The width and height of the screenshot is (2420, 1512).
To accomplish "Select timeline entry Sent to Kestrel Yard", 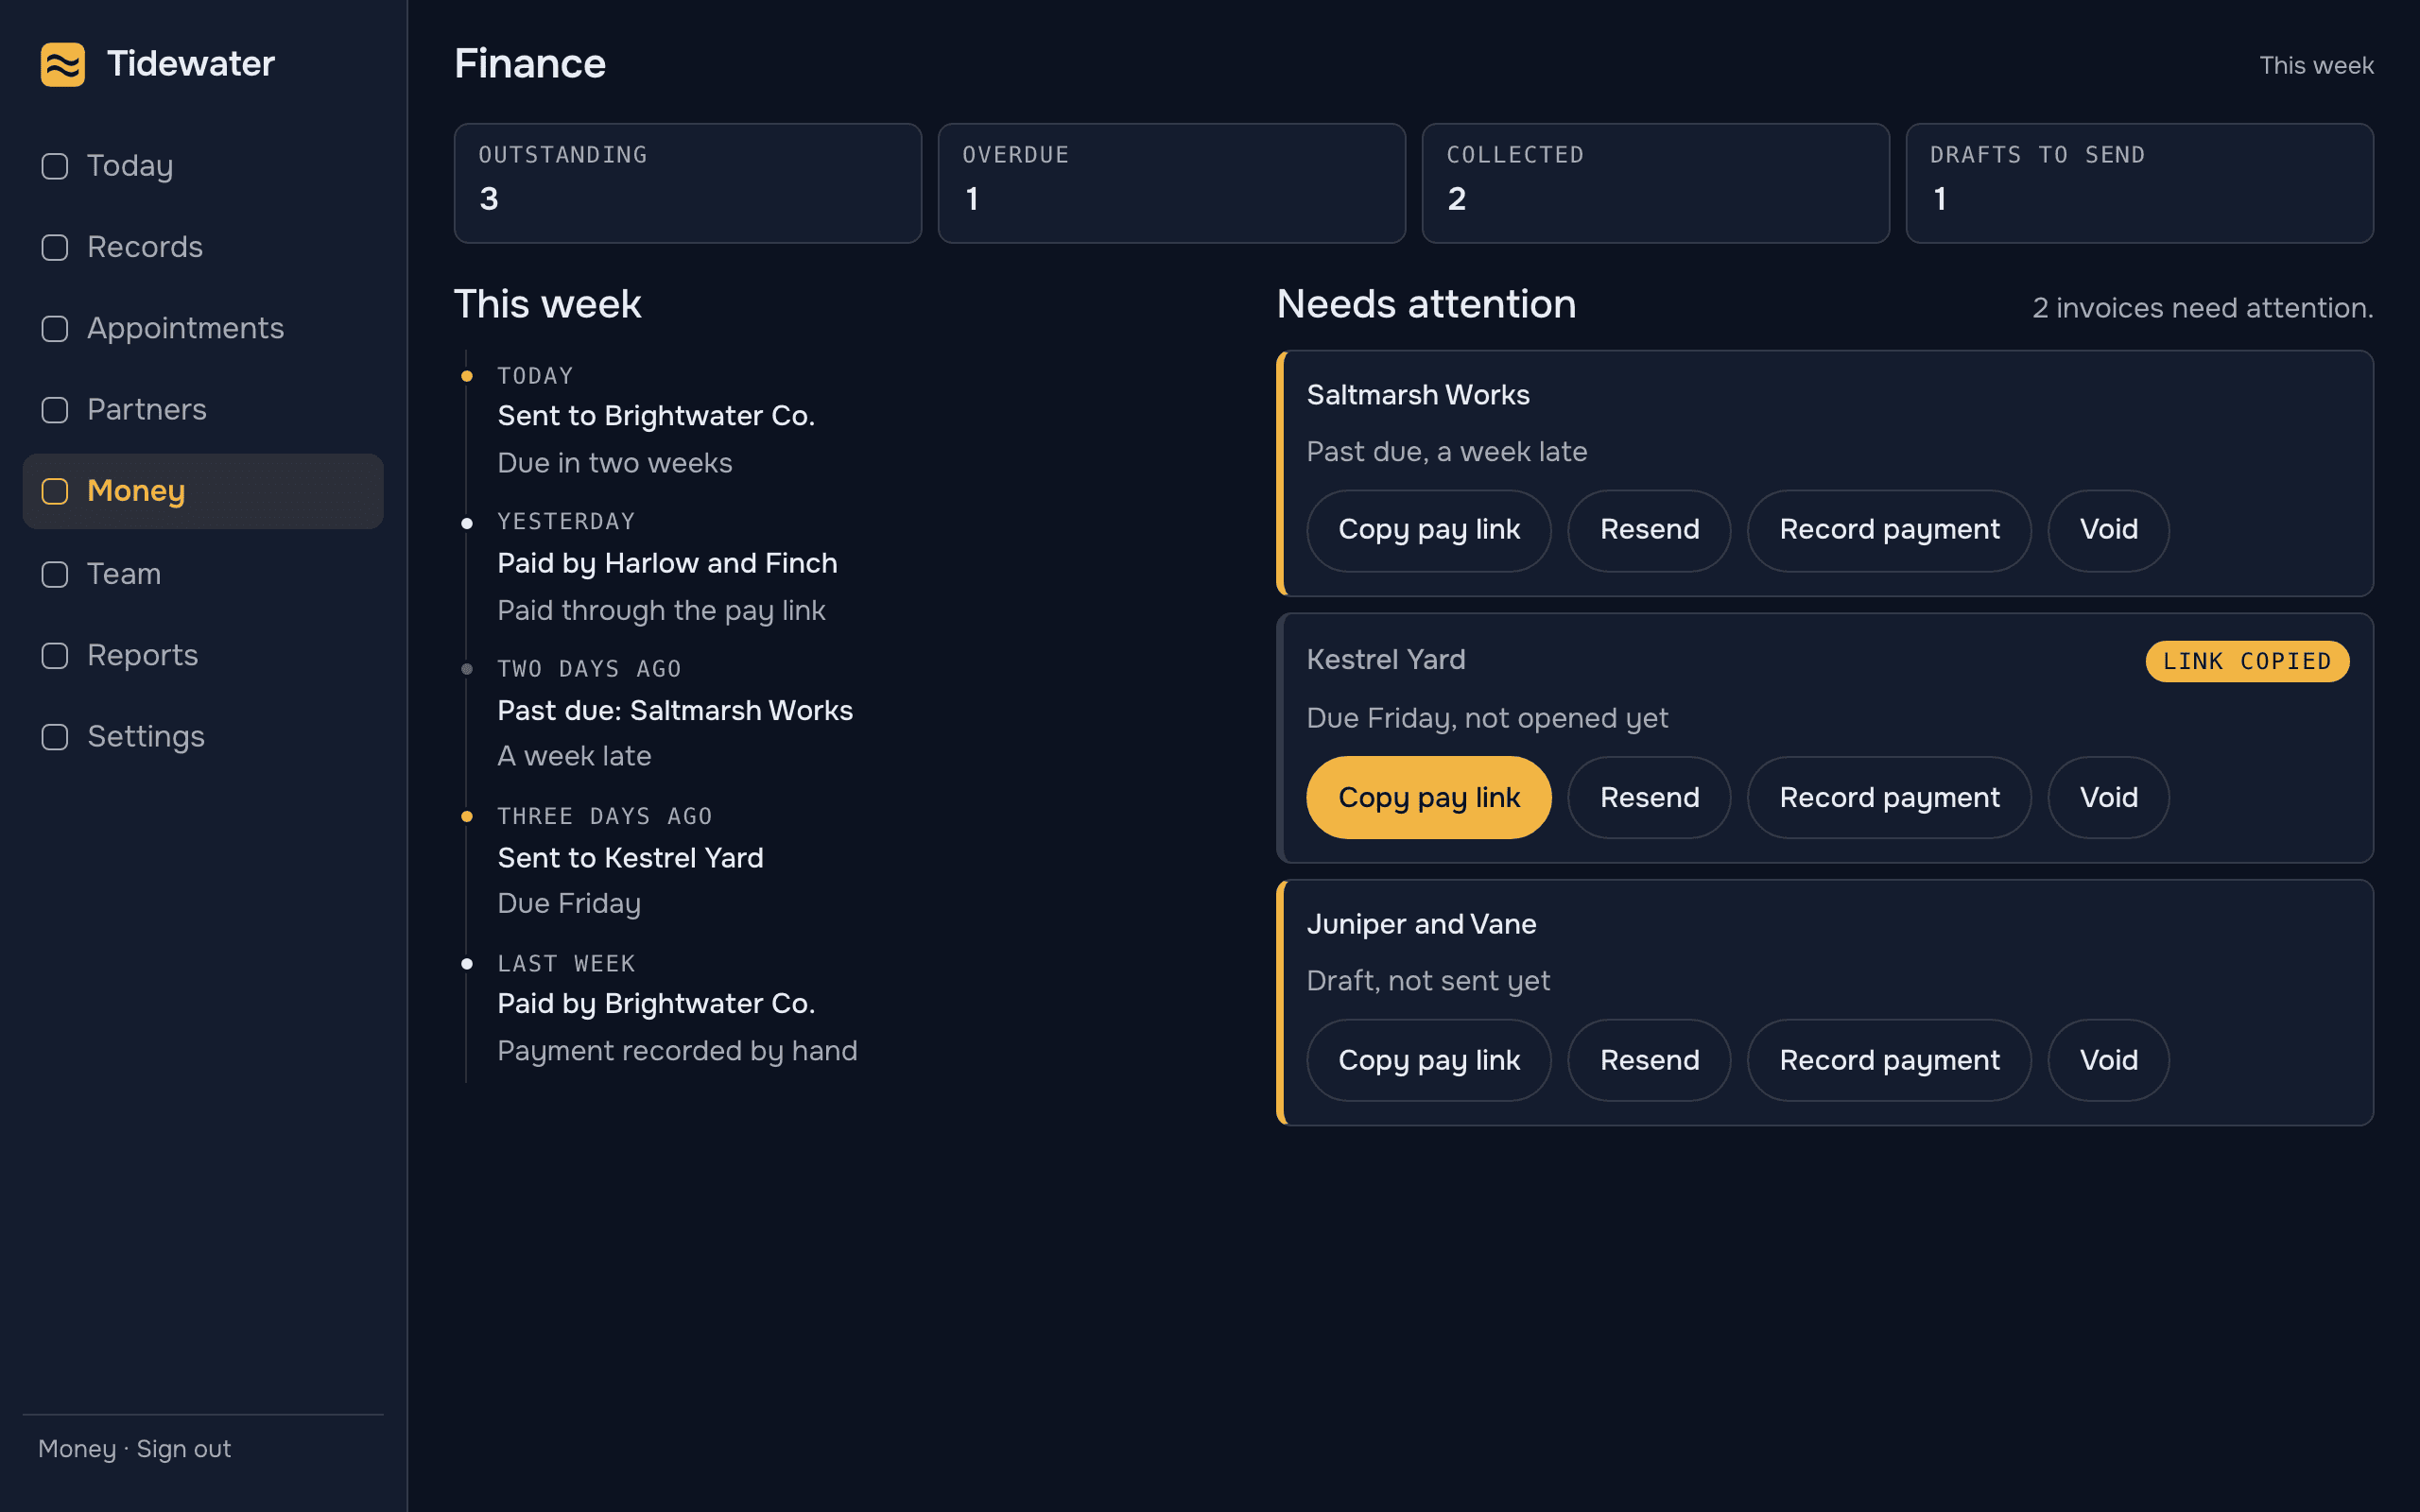I will [630, 858].
